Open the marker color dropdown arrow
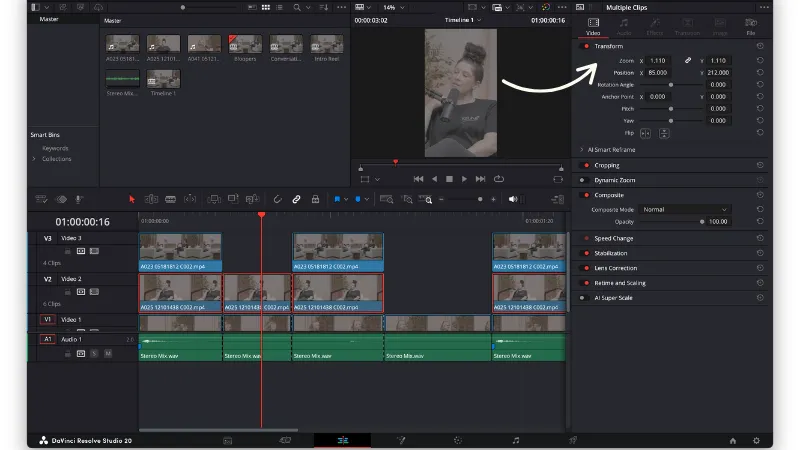Viewport: 800px width, 450px height. tap(366, 199)
